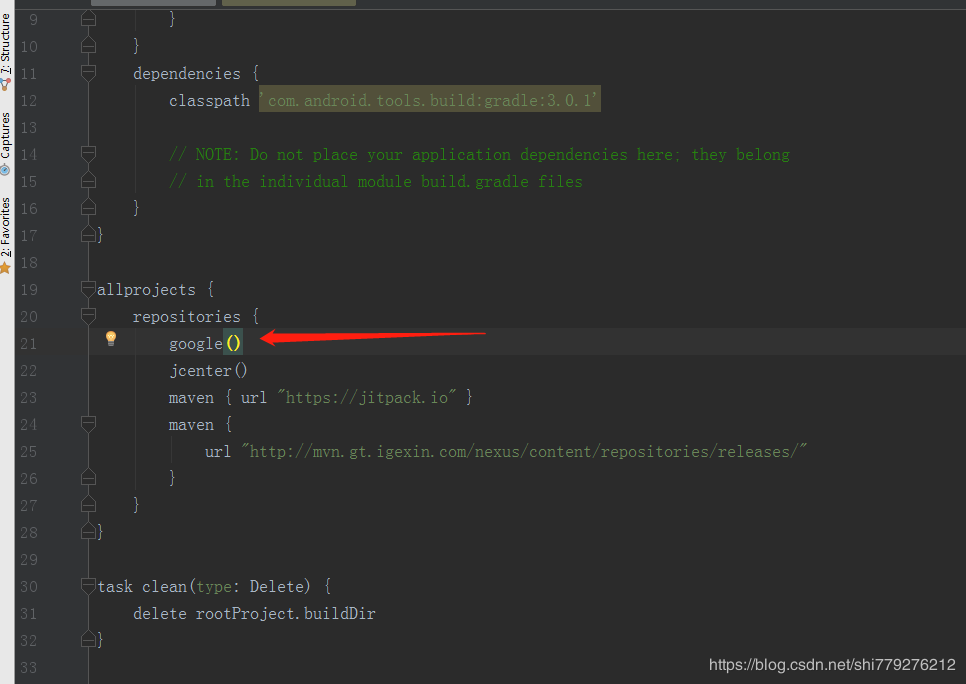Viewport: 966px width, 684px height.
Task: Click the fold end marker on line 28
Action: tap(88, 531)
